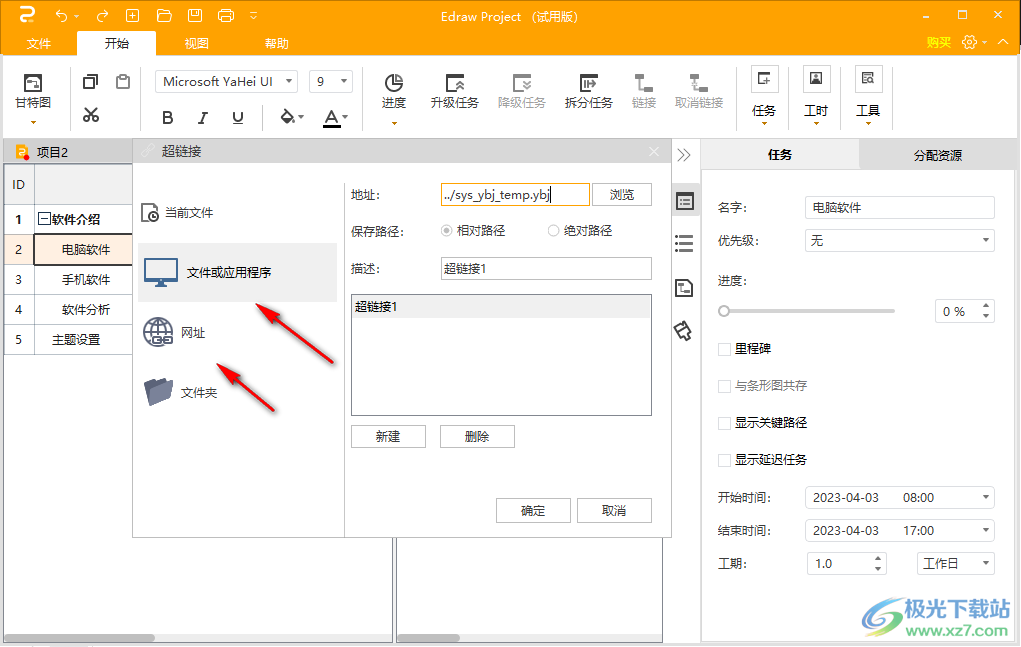Switch to Task (任务) panel tab
The width and height of the screenshot is (1021, 647).
pyautogui.click(x=780, y=155)
